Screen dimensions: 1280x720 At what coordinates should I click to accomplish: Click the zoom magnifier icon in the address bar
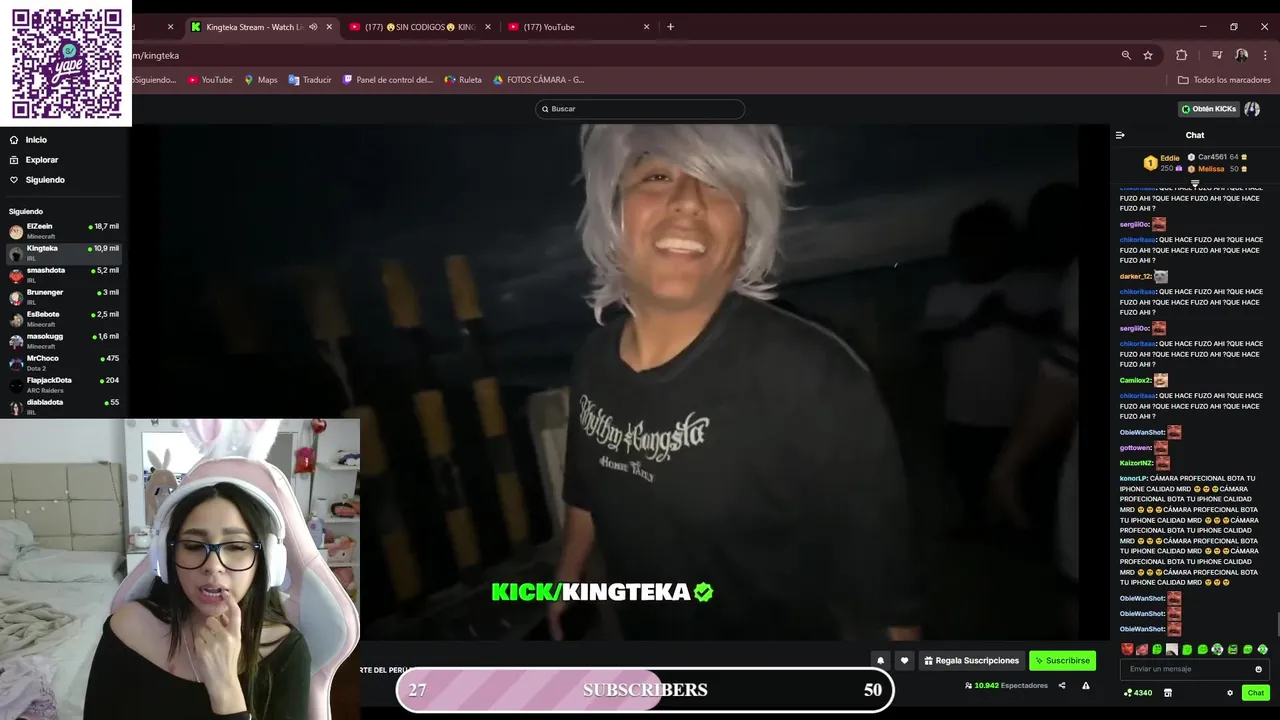[x=1126, y=55]
